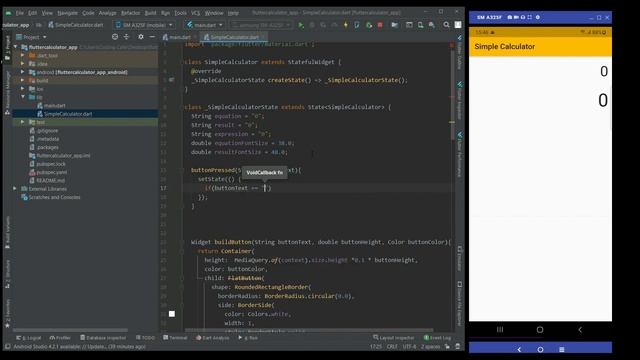Click the white color swatch in the editor gutter
Image resolution: width=640 pixels, height=360 pixels.
click(172, 314)
